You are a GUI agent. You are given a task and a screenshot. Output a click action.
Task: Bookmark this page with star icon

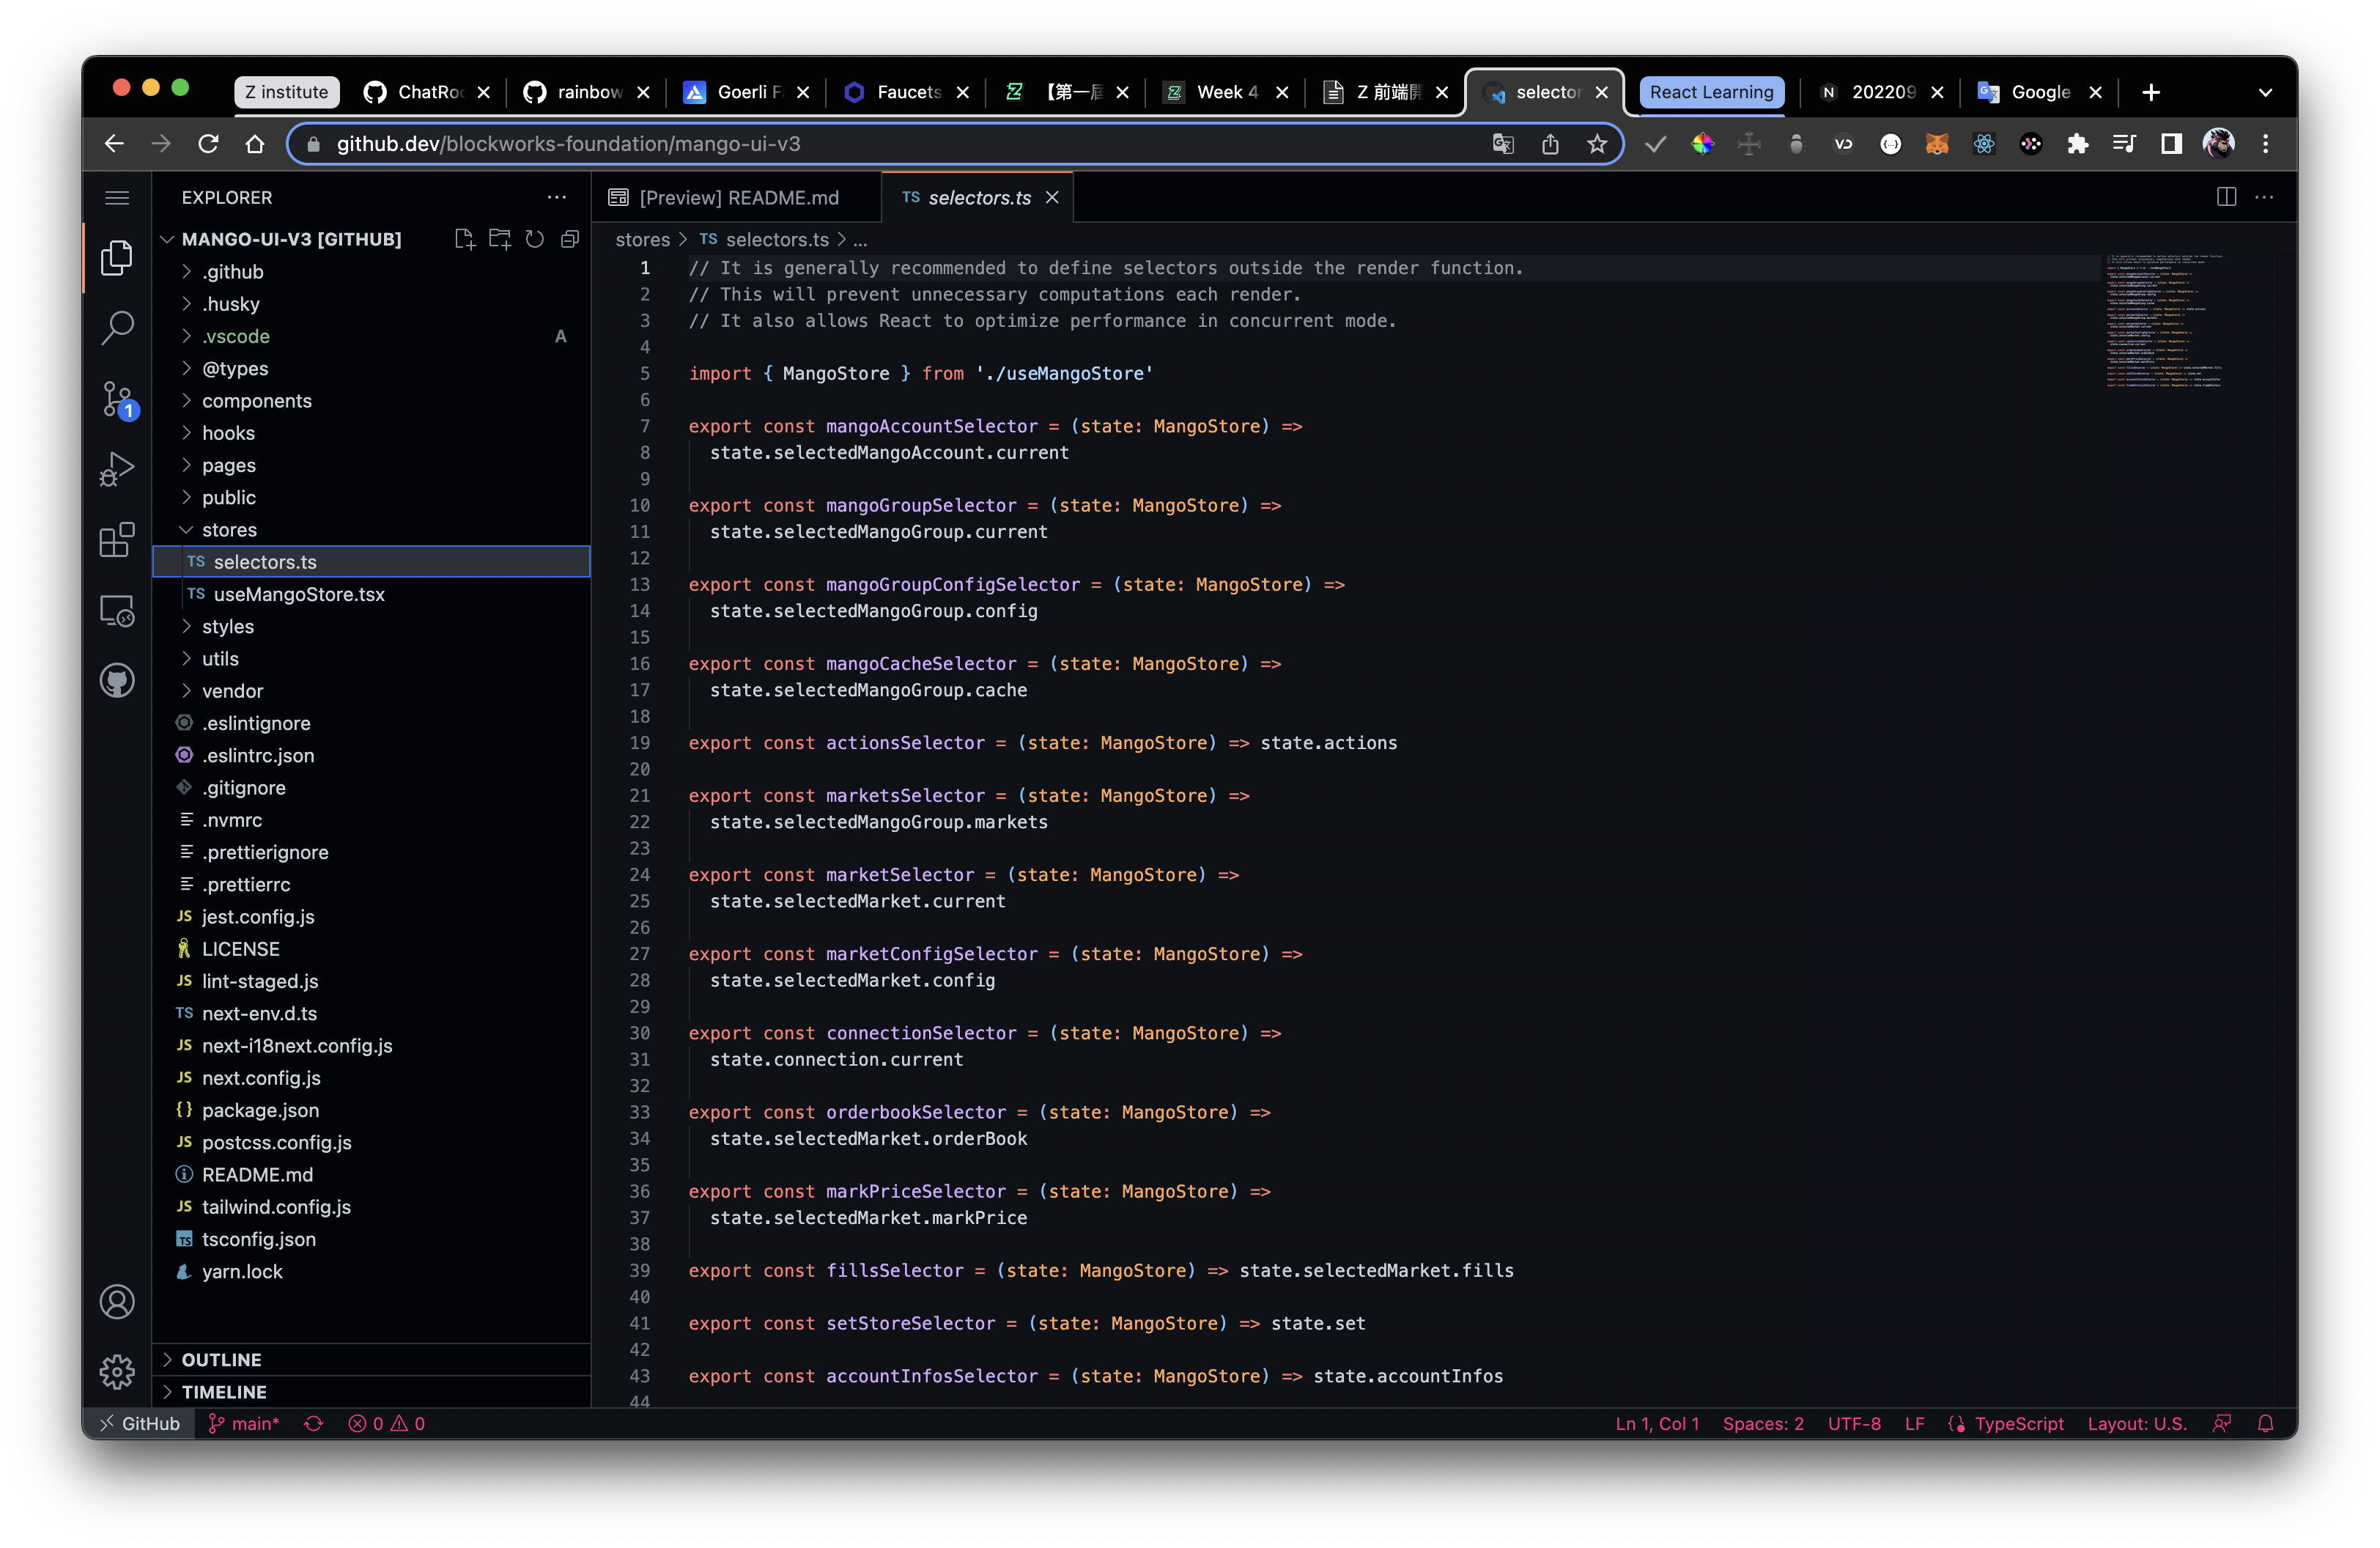(x=1597, y=144)
